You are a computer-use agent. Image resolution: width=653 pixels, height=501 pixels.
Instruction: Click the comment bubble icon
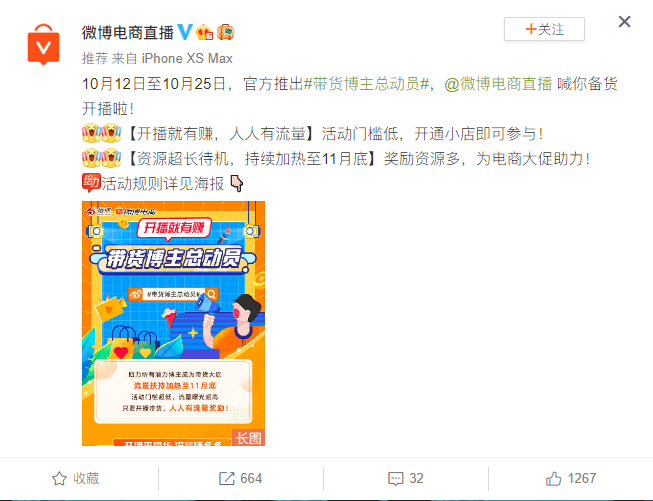396,479
